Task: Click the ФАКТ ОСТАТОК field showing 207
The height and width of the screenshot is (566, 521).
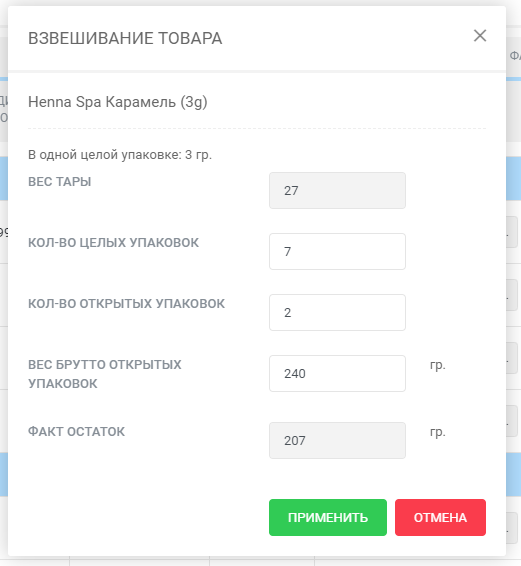Action: (x=337, y=440)
